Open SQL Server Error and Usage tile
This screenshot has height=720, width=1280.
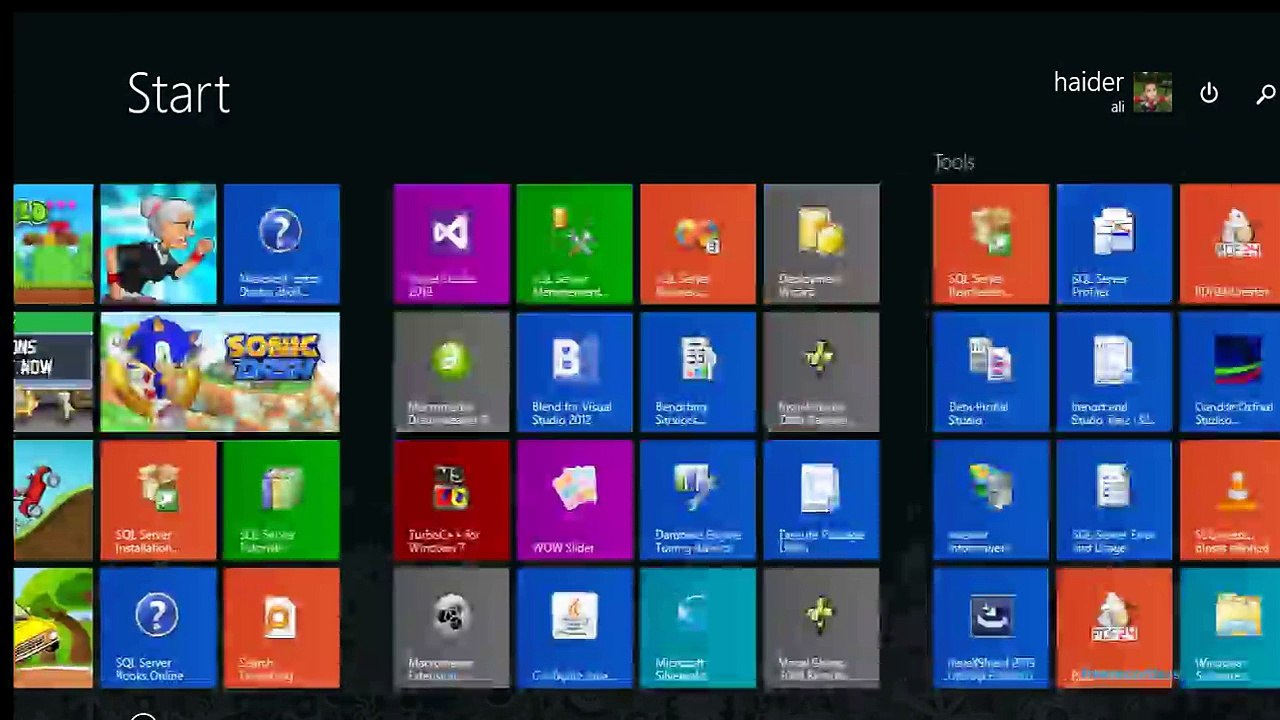coord(1114,500)
